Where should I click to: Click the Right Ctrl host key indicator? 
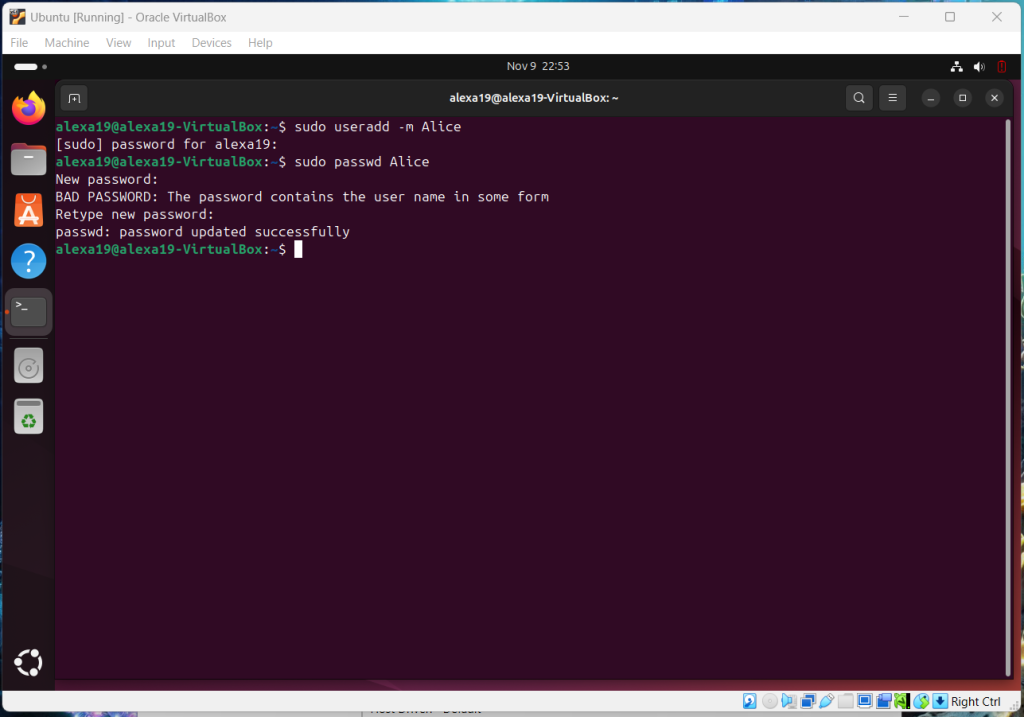coord(974,702)
